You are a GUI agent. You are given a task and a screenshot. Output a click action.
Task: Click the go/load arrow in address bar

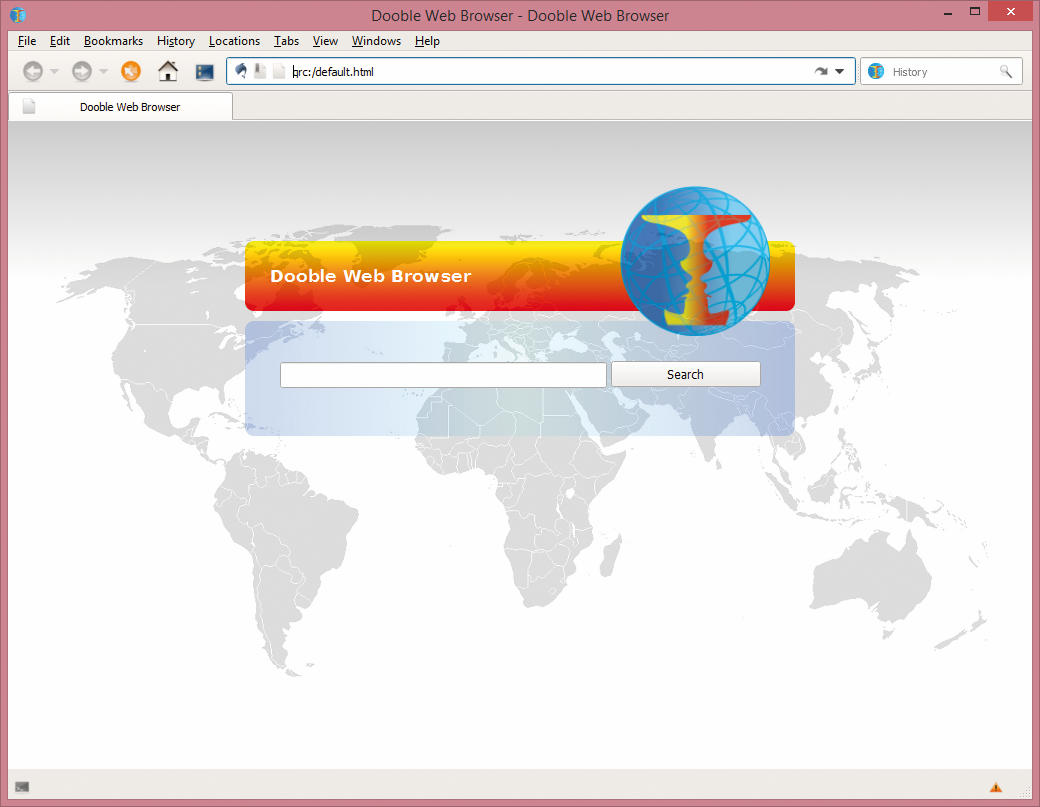821,71
